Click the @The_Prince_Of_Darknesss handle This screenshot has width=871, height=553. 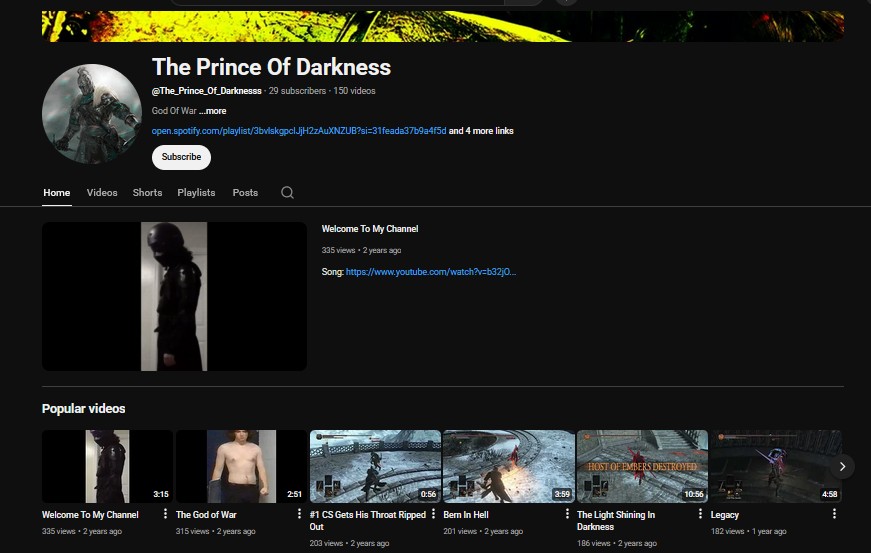pos(207,91)
